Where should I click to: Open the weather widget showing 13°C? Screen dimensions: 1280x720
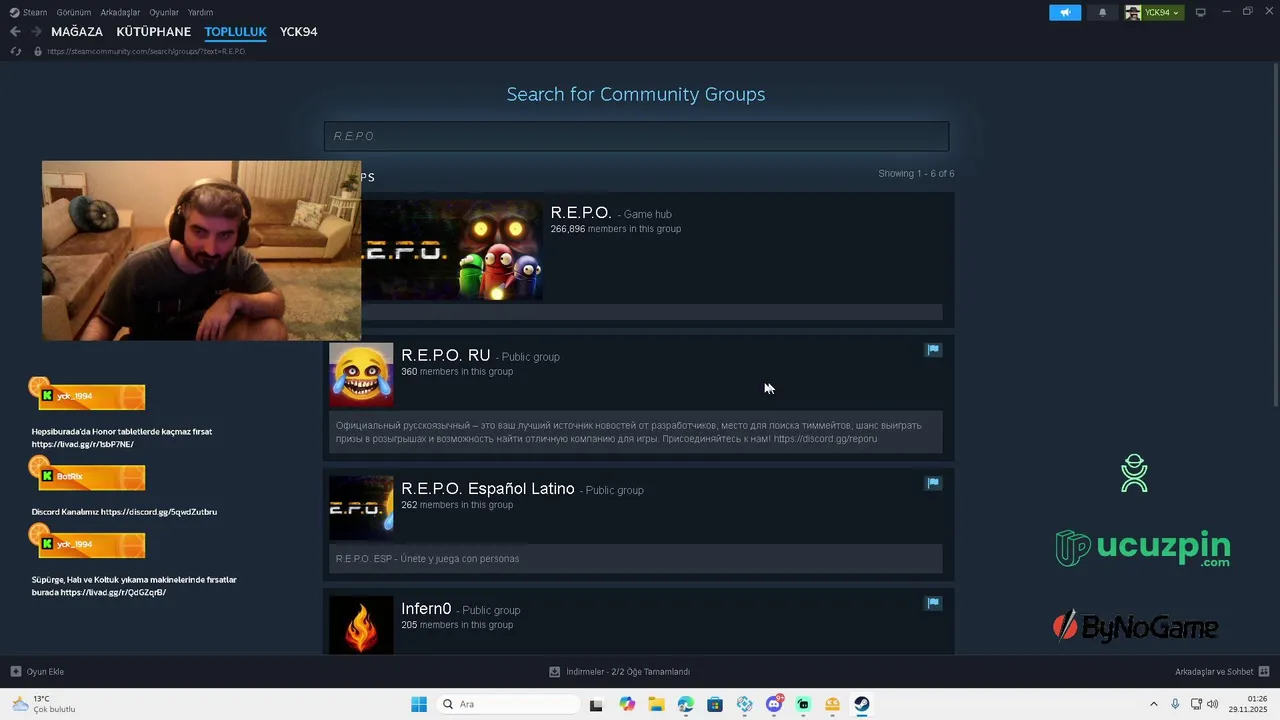point(42,704)
